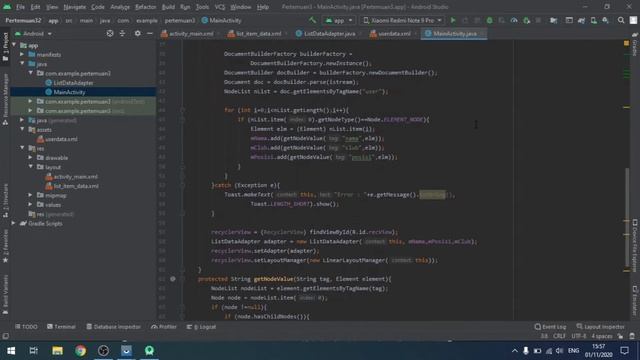Open Task View on the taskbar
640x360 pixels.
click(34, 351)
